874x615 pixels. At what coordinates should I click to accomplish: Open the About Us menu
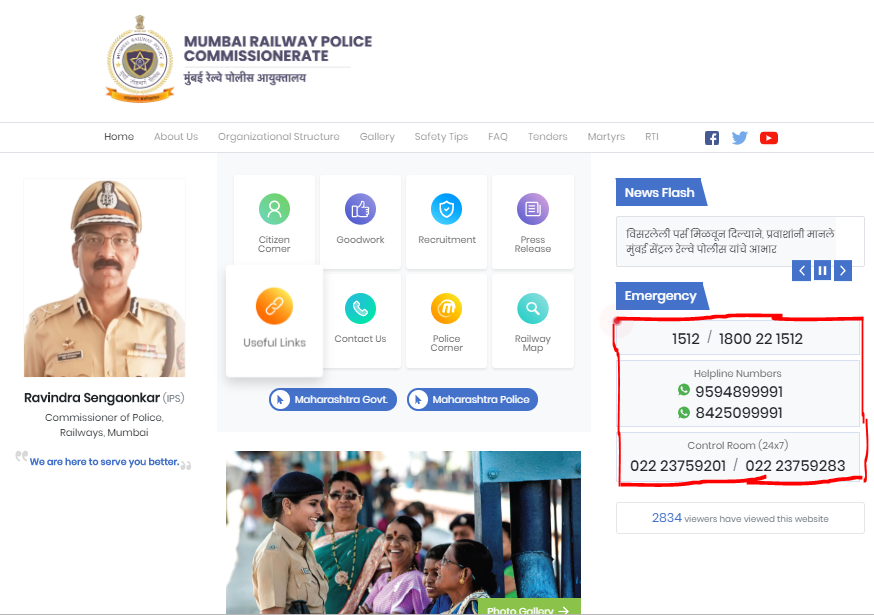coord(176,137)
